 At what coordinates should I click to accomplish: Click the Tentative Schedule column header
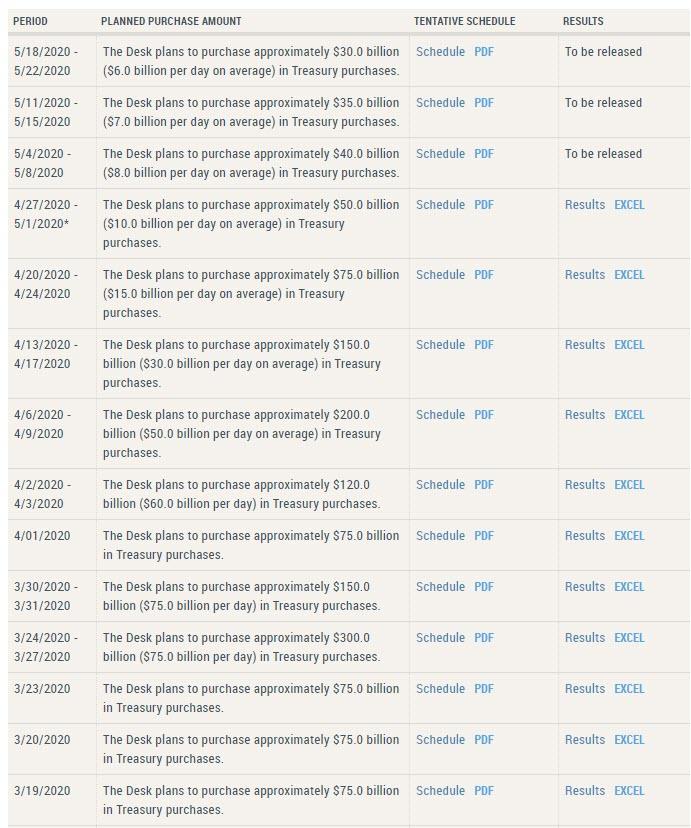[x=464, y=21]
